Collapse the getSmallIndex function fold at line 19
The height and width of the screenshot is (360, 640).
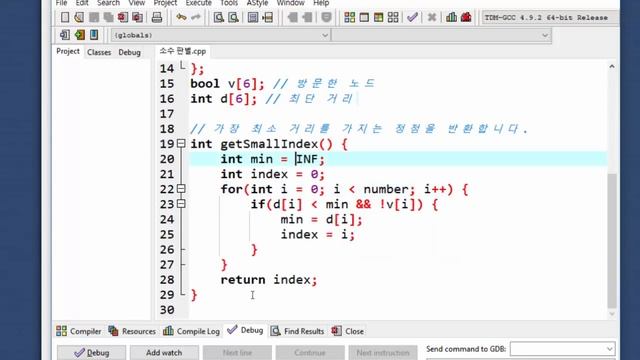click(x=181, y=144)
